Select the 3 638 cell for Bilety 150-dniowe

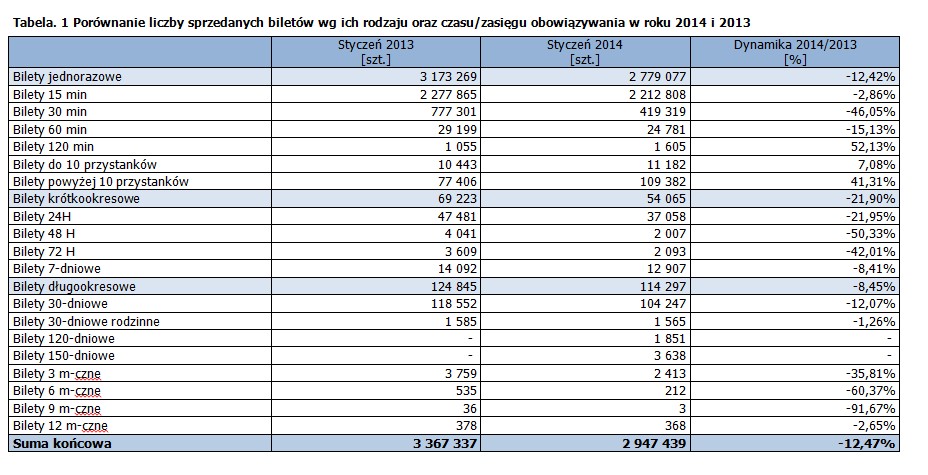point(670,356)
